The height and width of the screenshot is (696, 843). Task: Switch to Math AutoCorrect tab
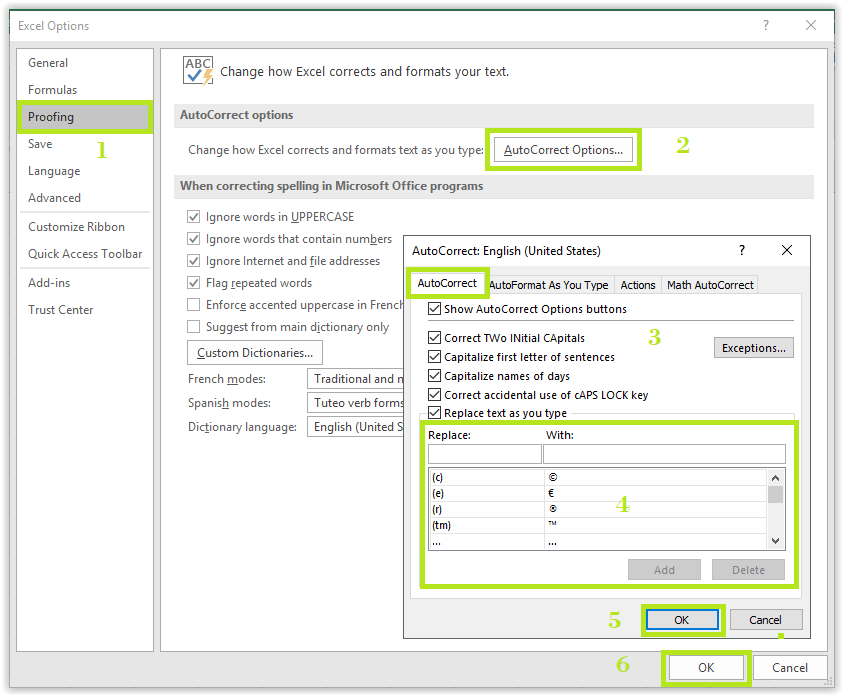pyautogui.click(x=710, y=285)
